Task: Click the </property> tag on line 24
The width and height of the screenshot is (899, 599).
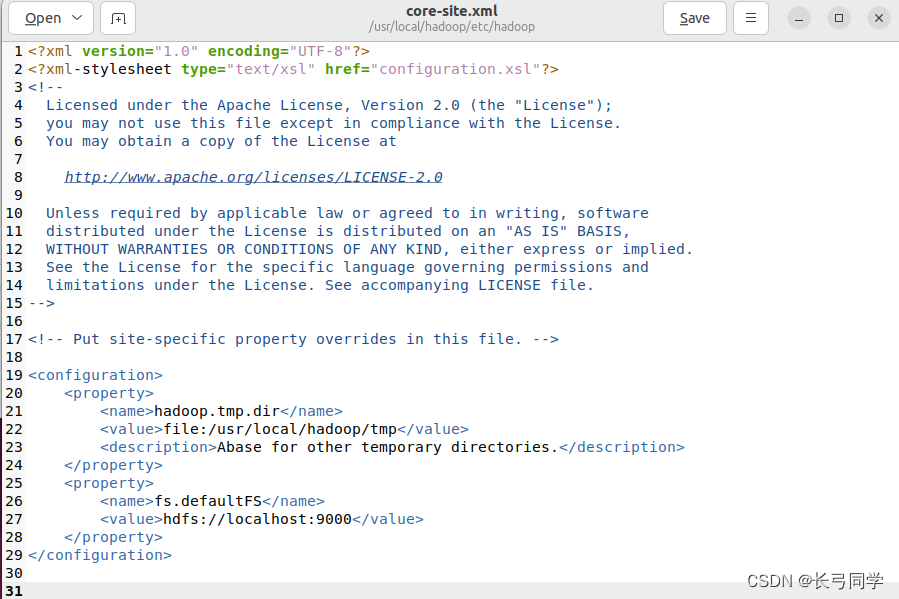Action: [114, 465]
